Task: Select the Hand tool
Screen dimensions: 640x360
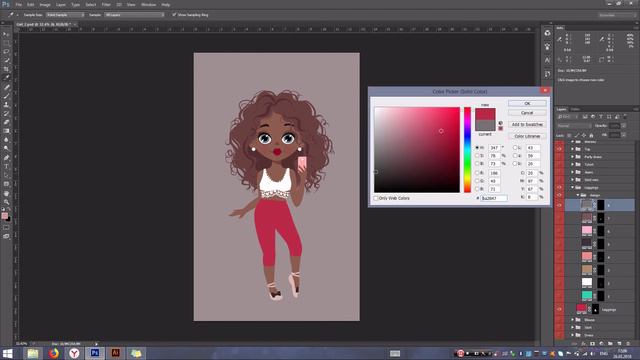Action: (x=6, y=193)
